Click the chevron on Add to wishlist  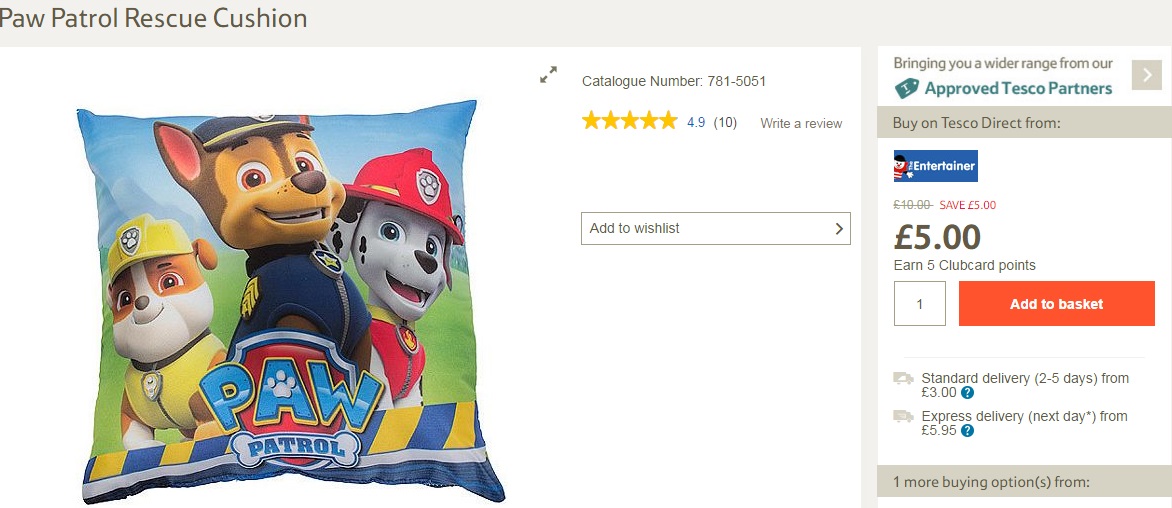(x=839, y=228)
